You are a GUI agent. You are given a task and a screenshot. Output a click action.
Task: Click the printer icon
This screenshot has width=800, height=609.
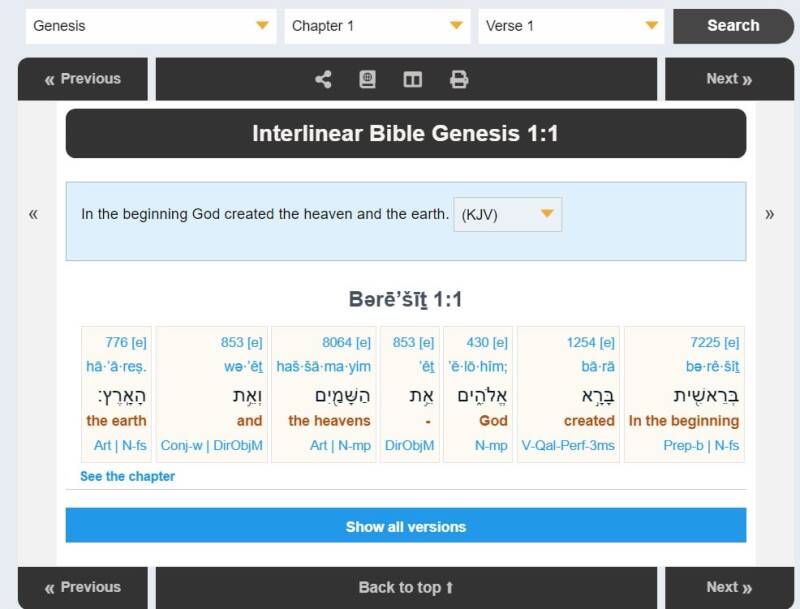[459, 79]
